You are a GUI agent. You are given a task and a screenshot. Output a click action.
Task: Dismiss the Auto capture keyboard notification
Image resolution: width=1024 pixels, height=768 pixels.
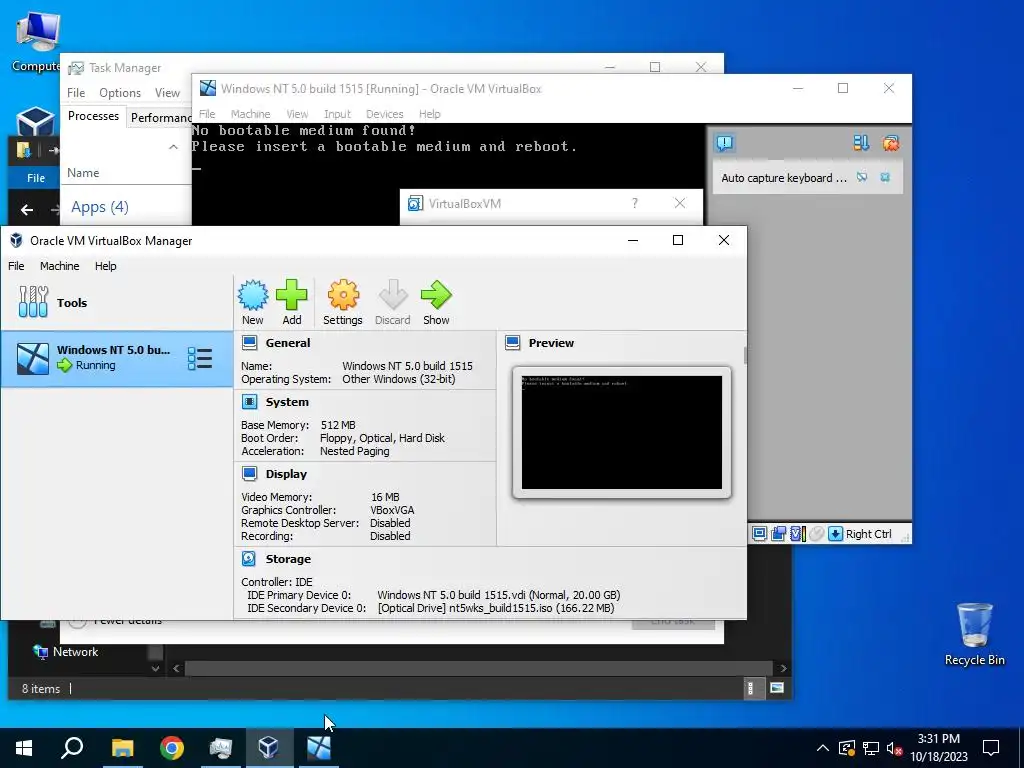point(885,177)
